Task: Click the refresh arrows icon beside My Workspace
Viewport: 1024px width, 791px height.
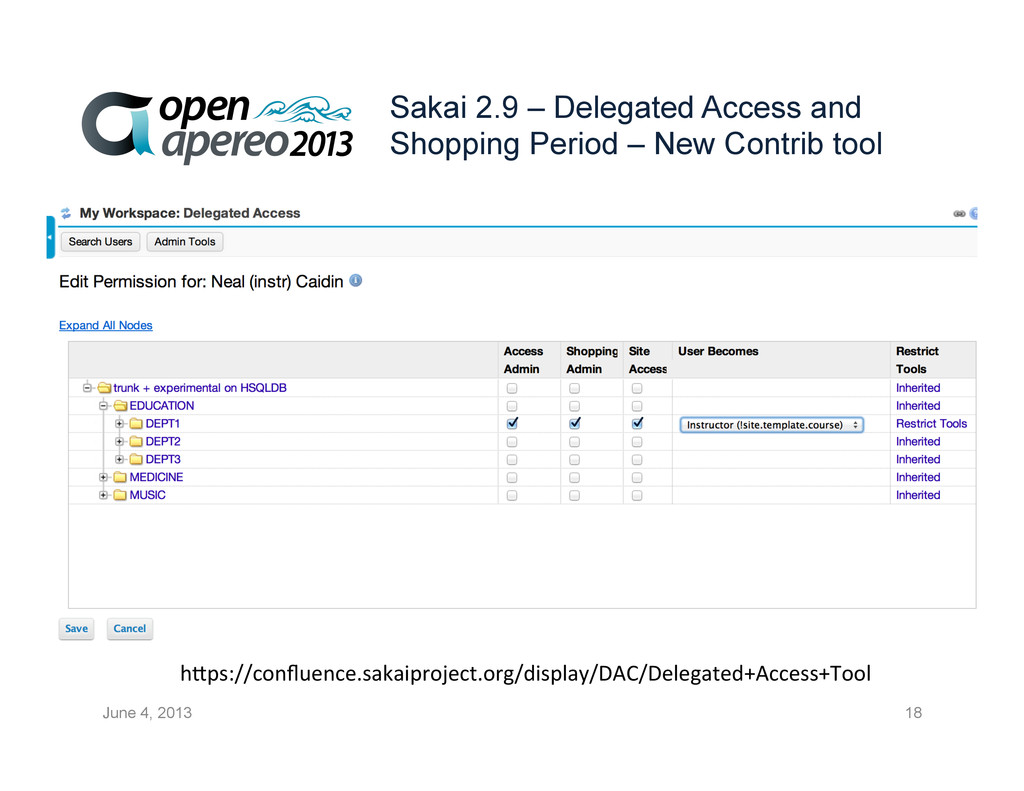Action: click(66, 213)
